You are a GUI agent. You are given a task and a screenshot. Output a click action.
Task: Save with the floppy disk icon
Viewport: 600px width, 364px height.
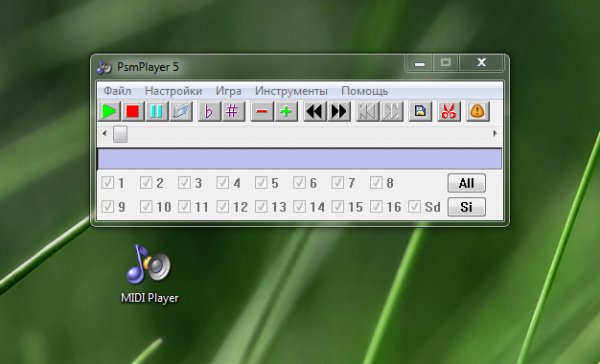point(420,112)
